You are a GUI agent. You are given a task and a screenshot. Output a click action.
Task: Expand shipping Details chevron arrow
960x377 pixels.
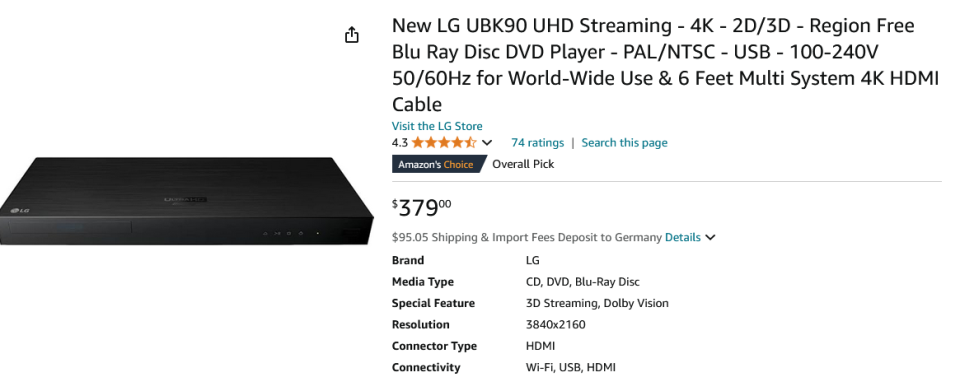[x=710, y=237]
